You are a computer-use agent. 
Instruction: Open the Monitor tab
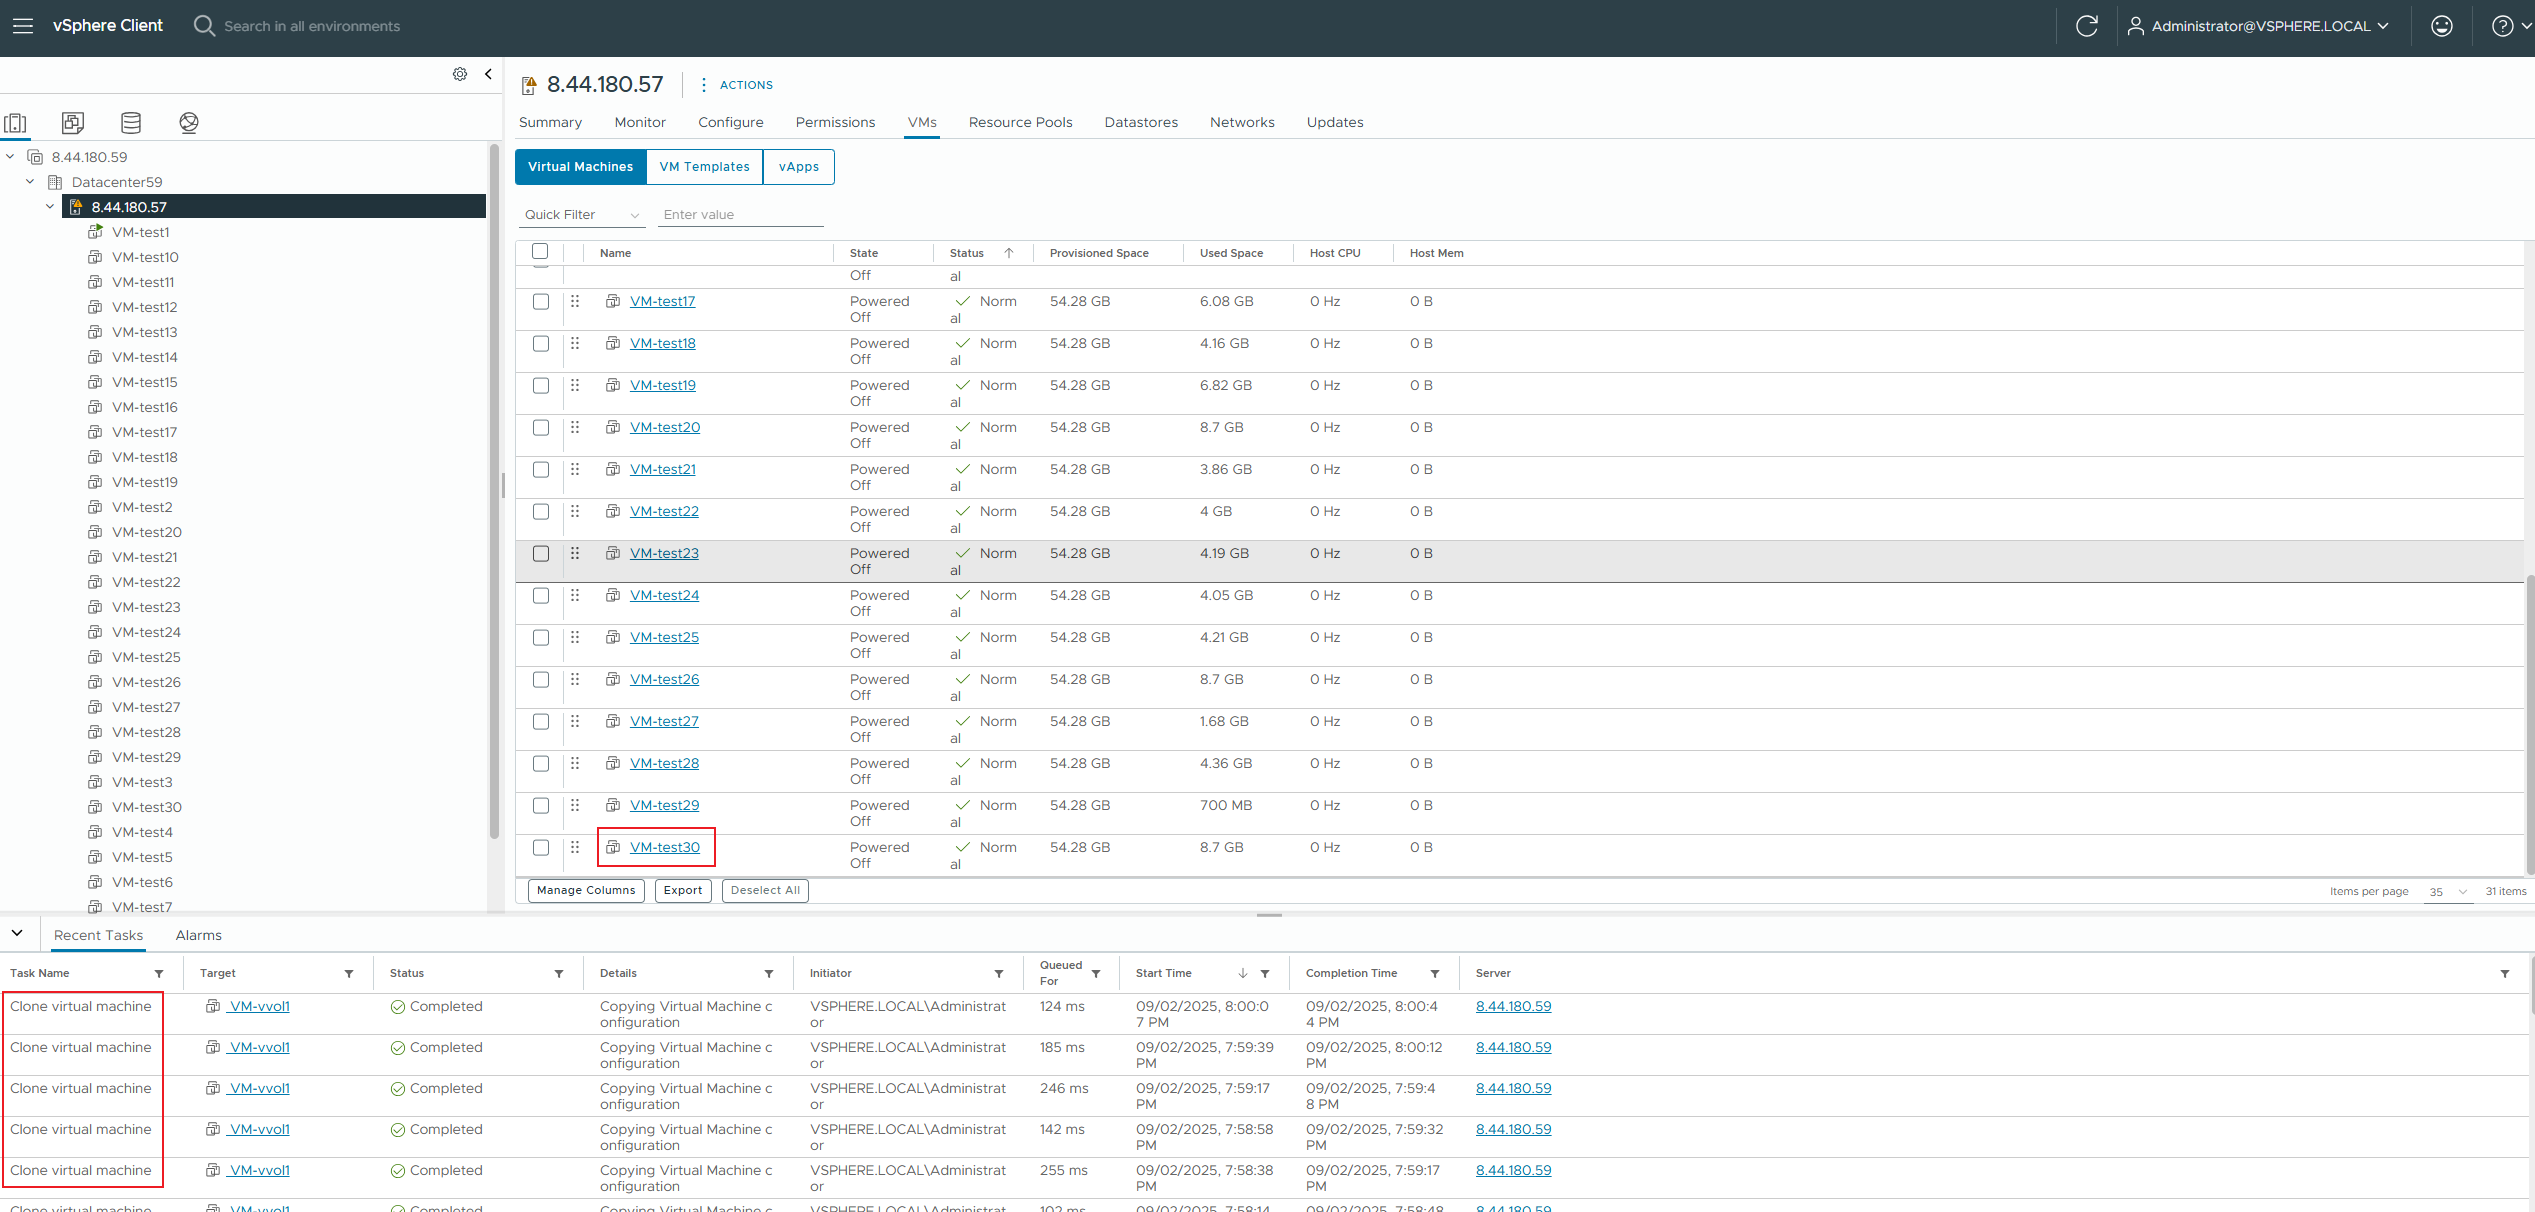point(640,122)
